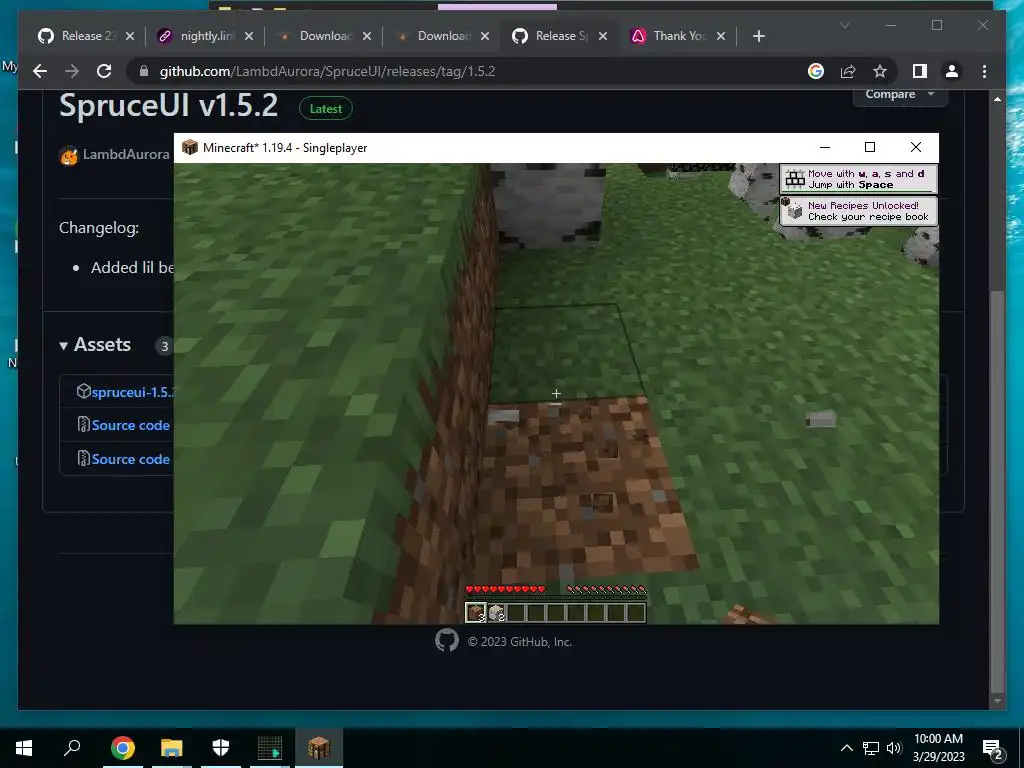This screenshot has width=1024, height=768.
Task: Share this page via the share icon
Action: tap(848, 71)
